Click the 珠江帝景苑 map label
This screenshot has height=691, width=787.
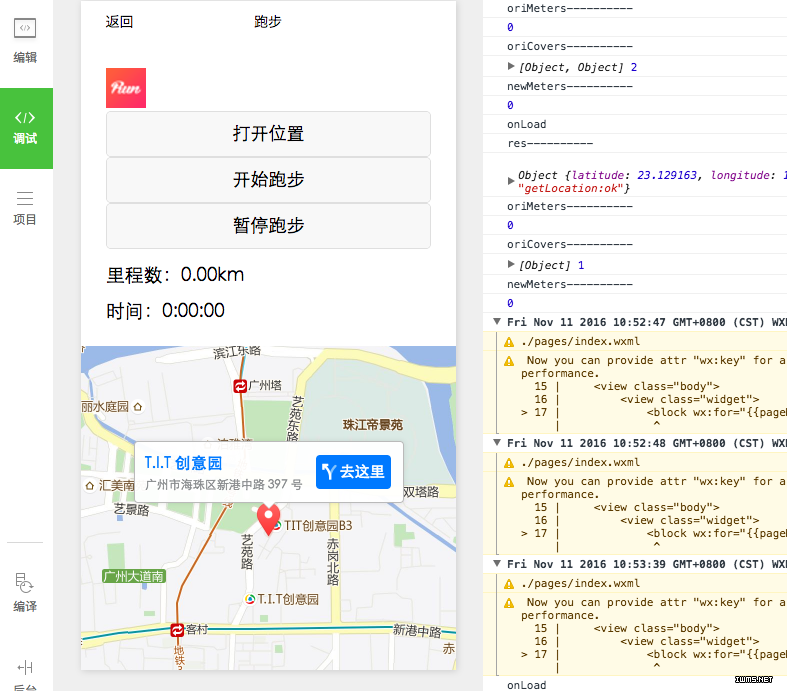pyautogui.click(x=373, y=425)
